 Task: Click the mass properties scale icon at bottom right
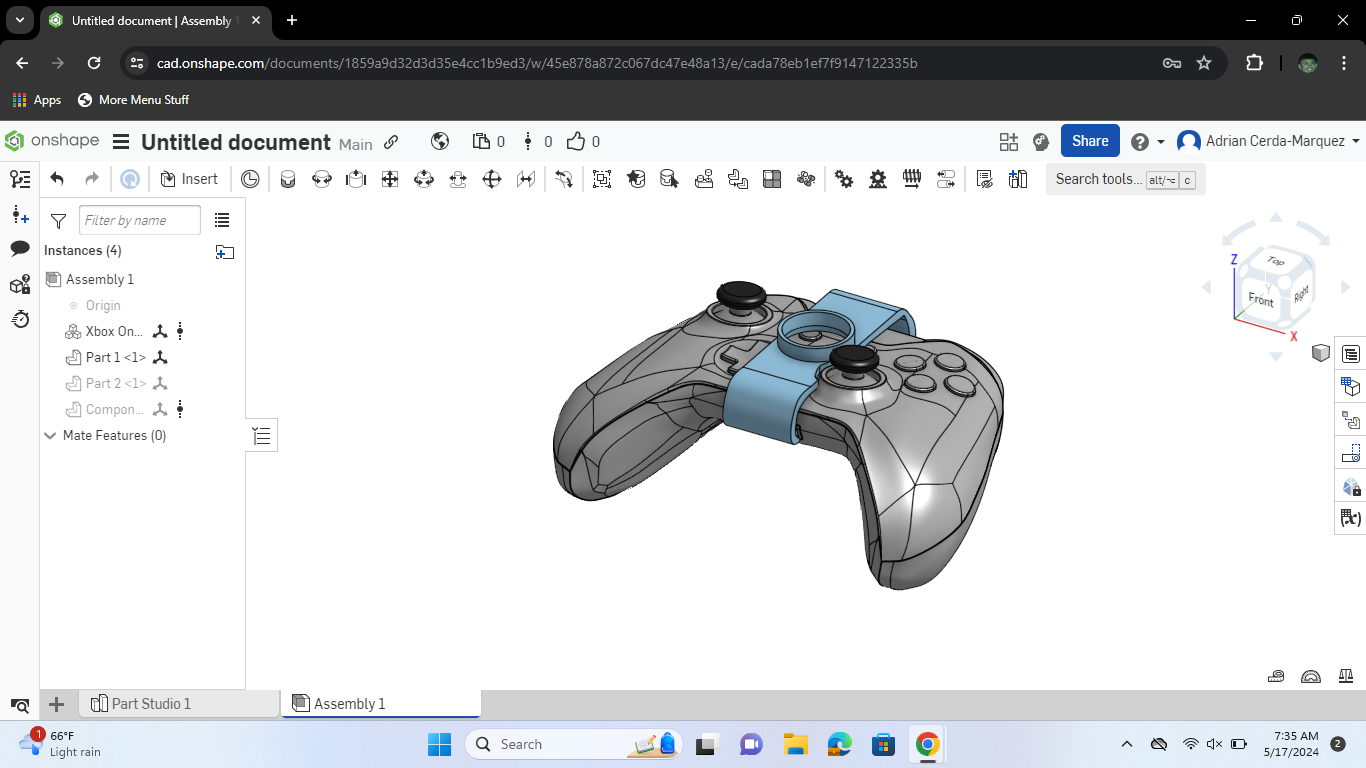point(1345,676)
